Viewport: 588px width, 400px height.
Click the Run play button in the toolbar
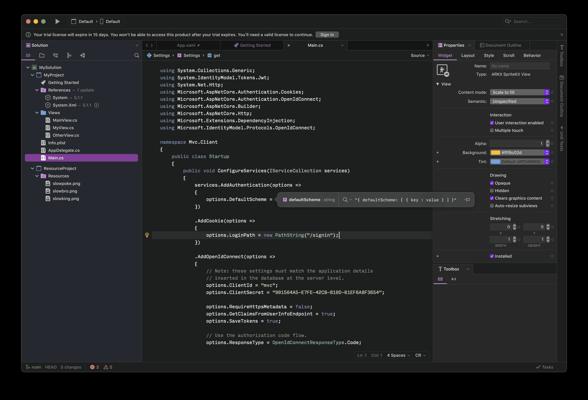point(57,21)
